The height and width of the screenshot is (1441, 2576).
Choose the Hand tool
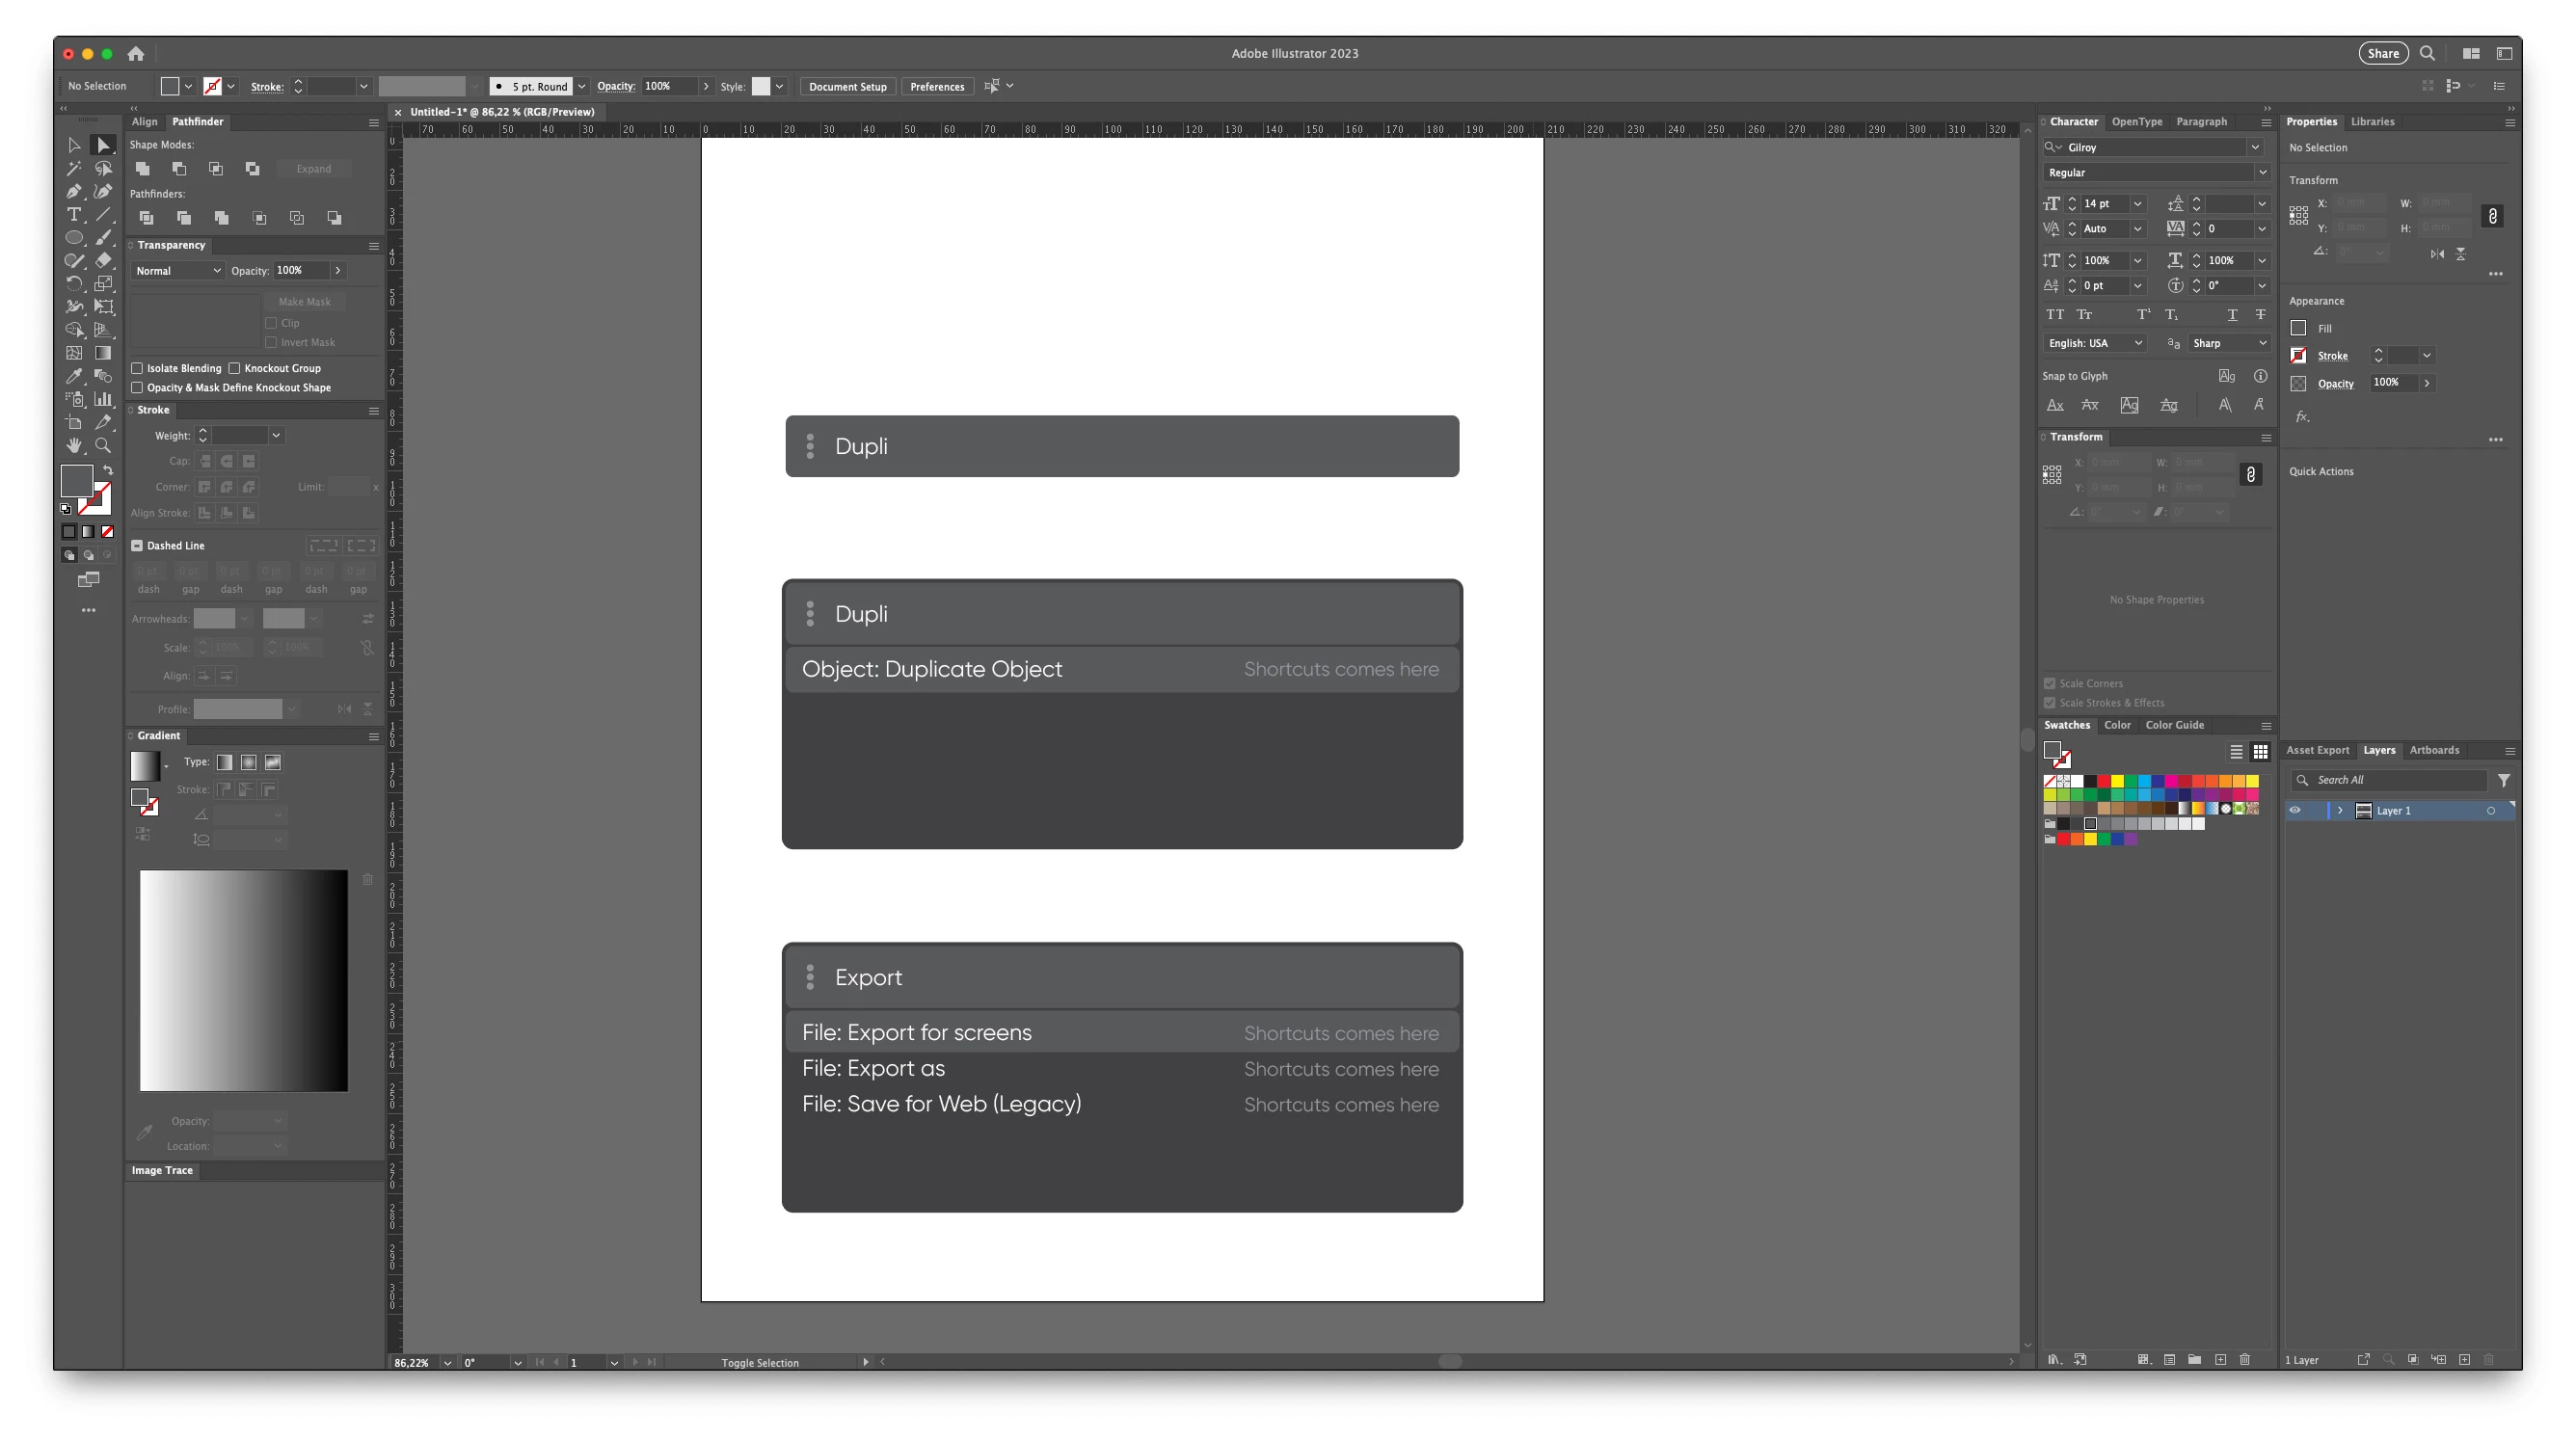pyautogui.click(x=73, y=446)
